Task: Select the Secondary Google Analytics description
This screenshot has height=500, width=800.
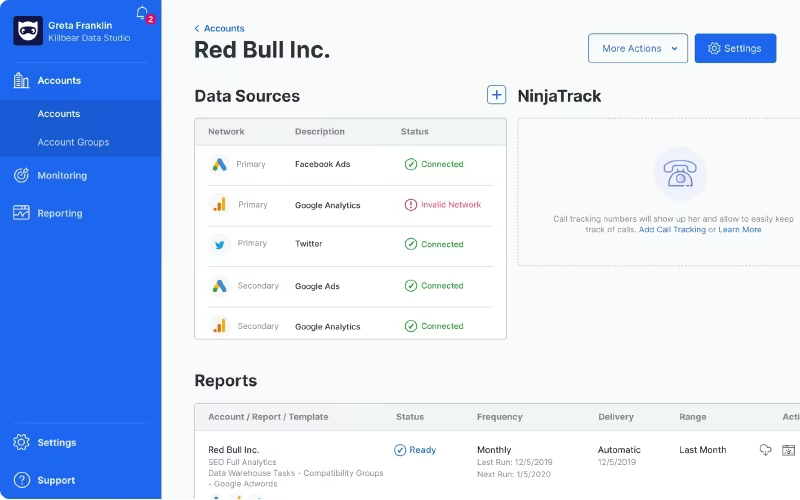Action: (328, 327)
